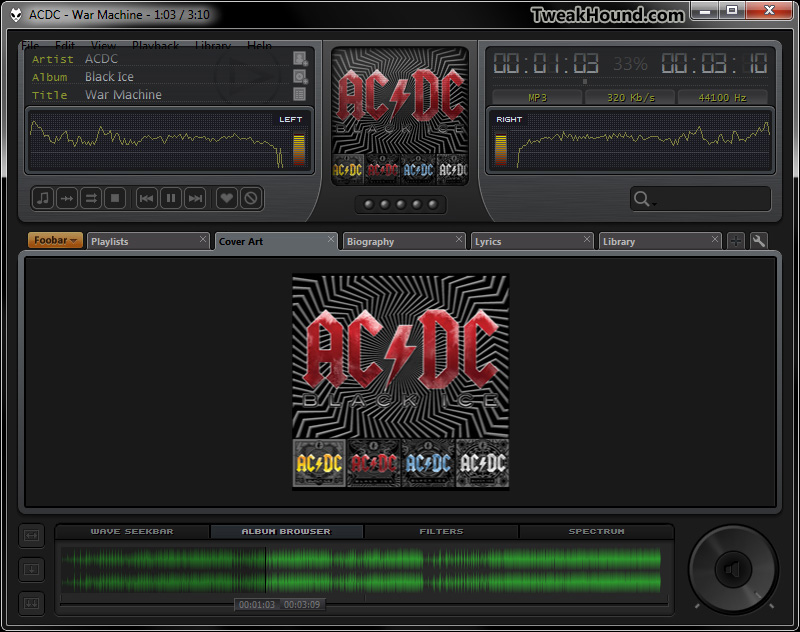Viewport: 800px width, 632px height.
Task: Select the Album Browser panel tab
Action: tap(287, 532)
